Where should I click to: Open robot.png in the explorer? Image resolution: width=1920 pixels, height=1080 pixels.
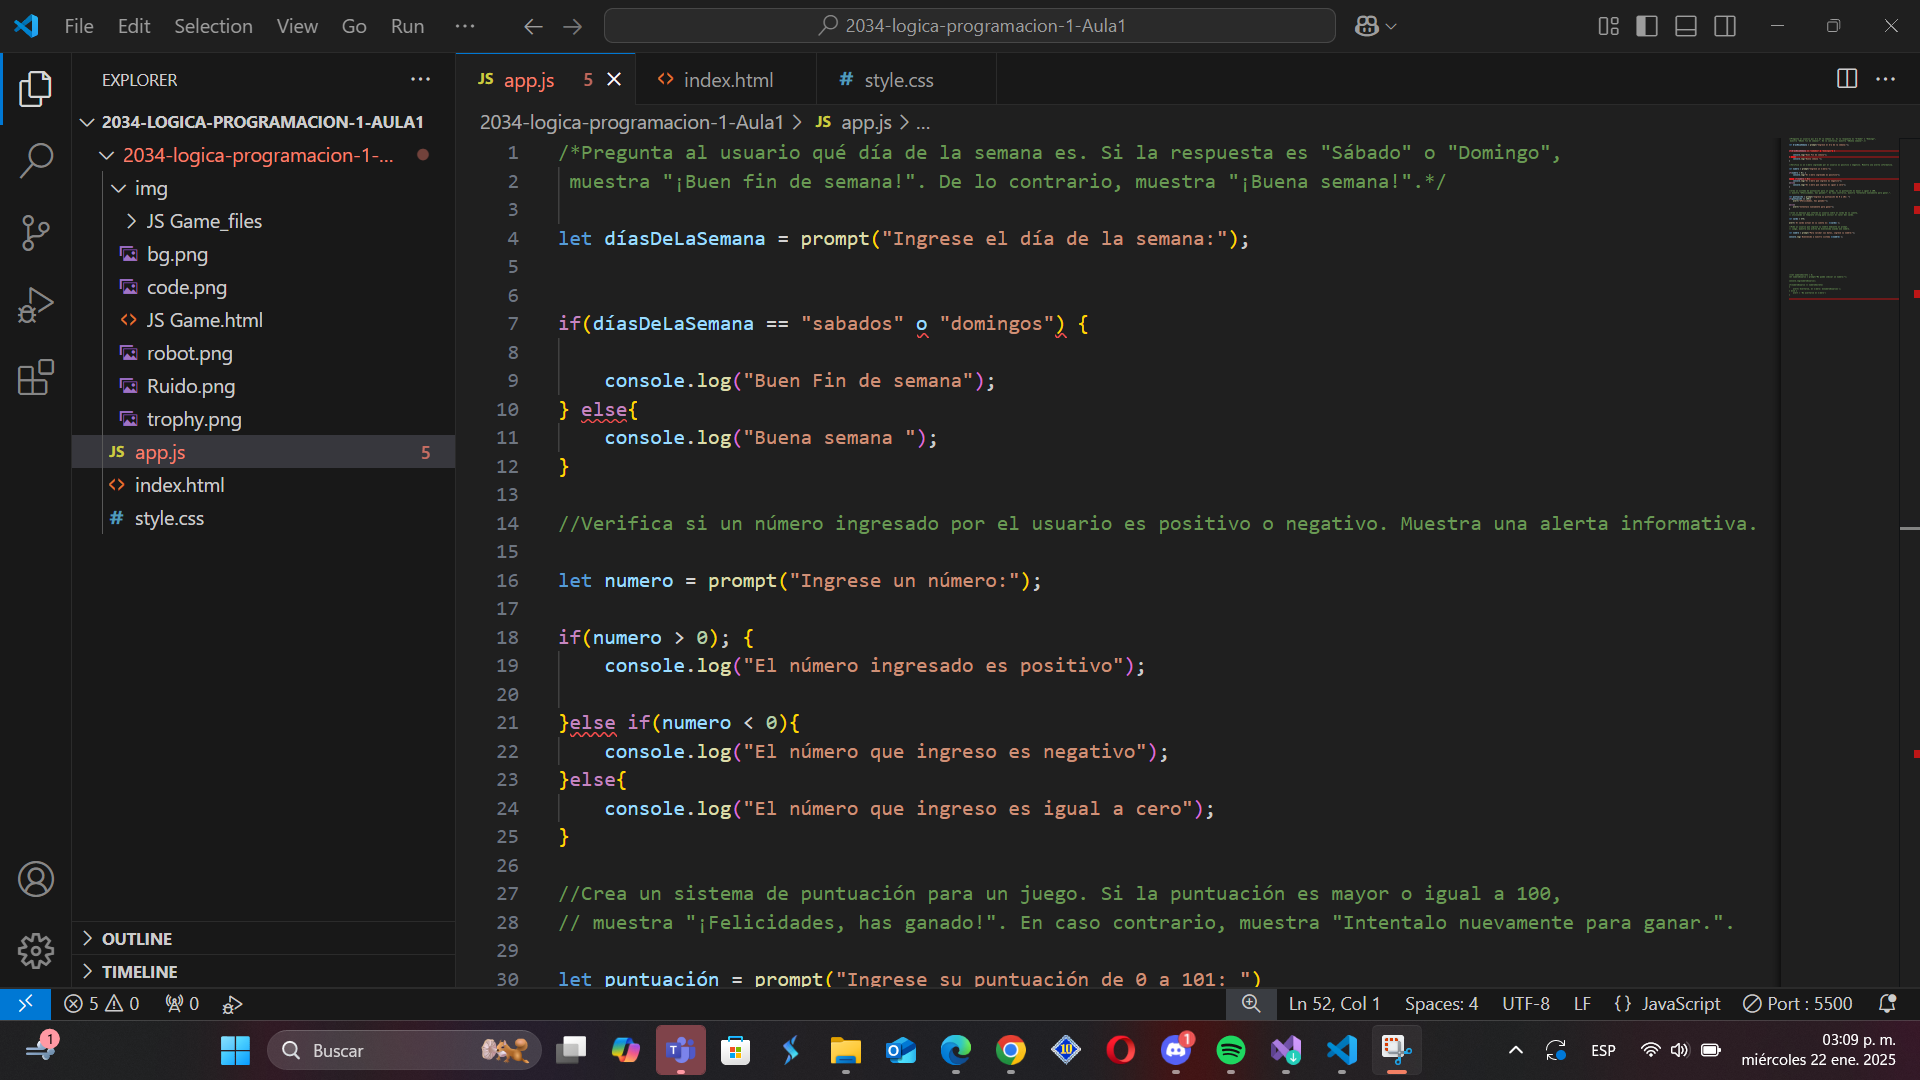pyautogui.click(x=263, y=353)
